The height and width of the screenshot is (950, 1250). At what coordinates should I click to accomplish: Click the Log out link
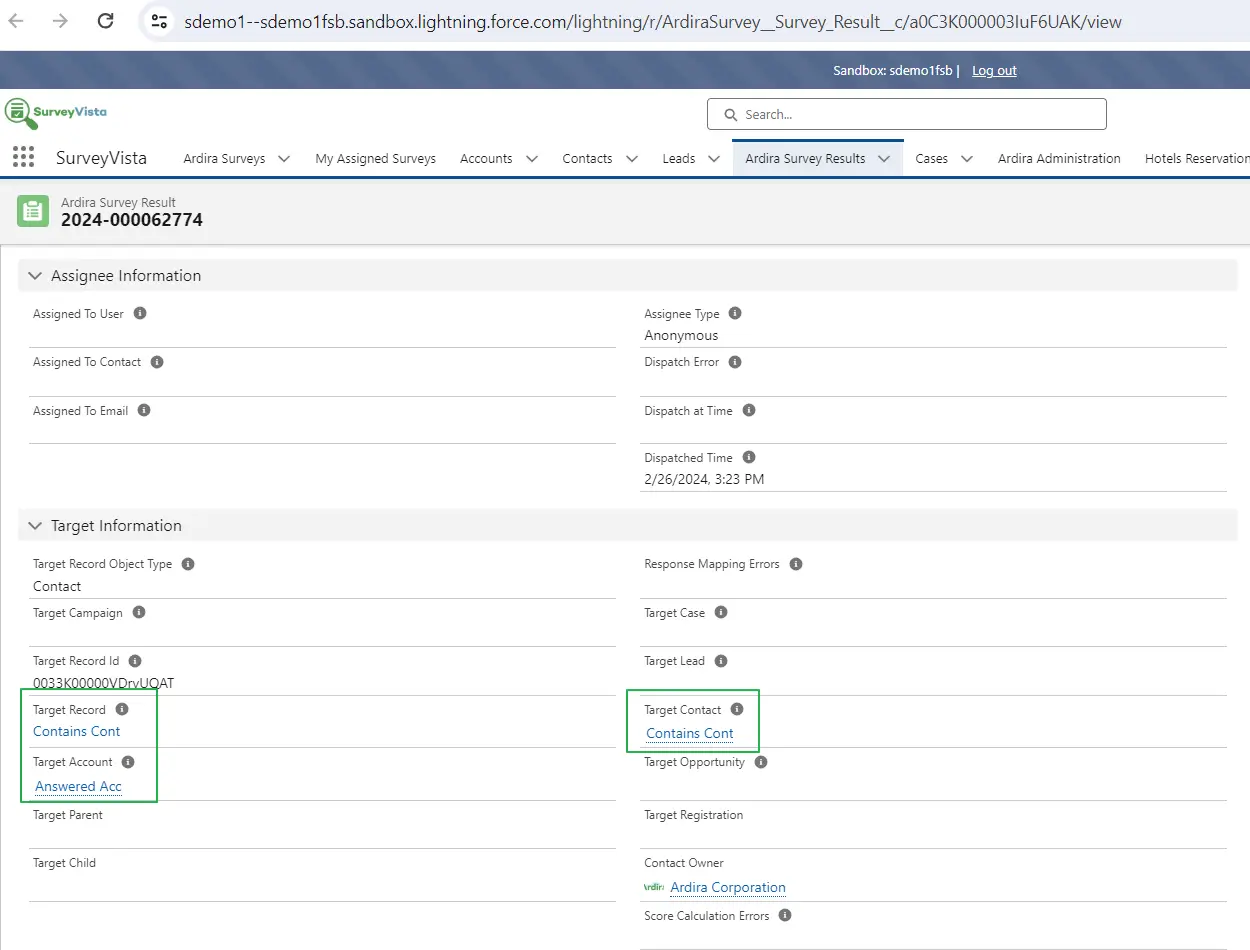point(994,70)
